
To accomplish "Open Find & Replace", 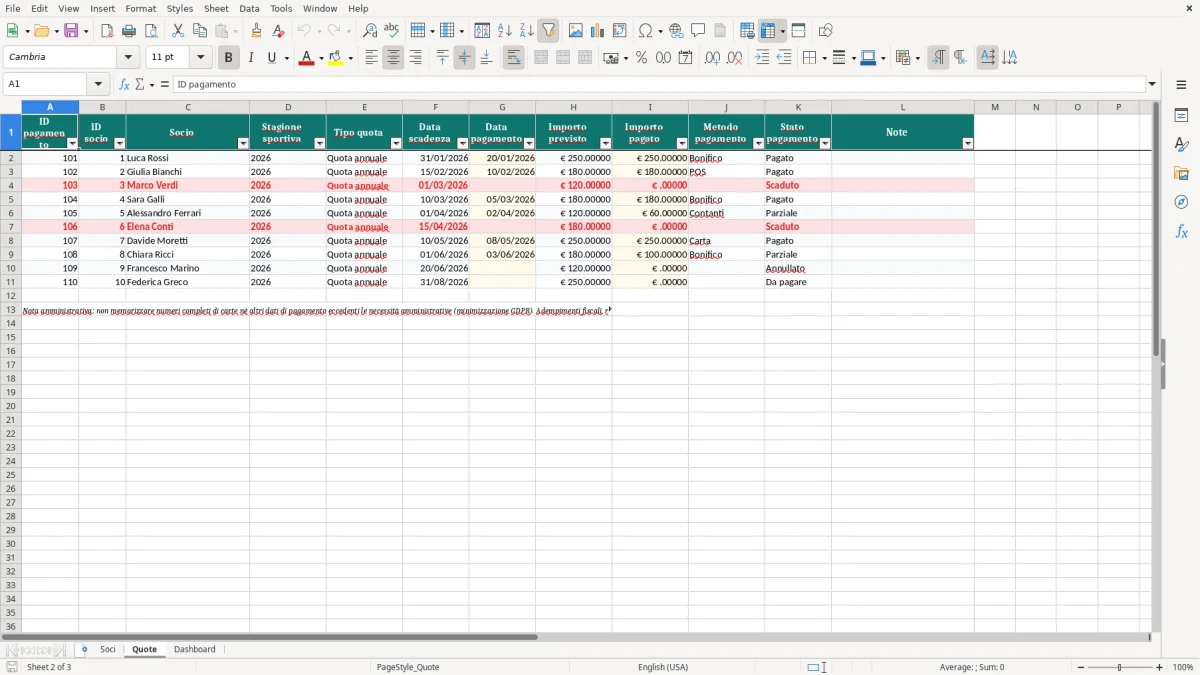I will pos(370,31).
